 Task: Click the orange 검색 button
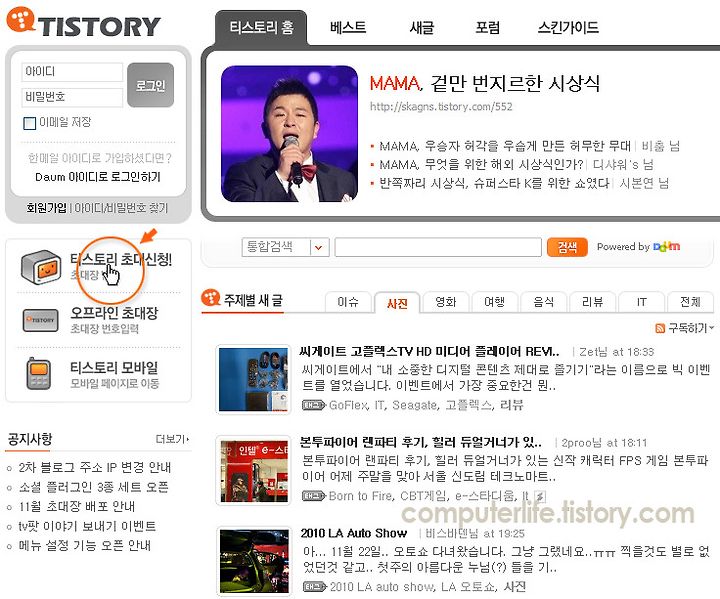point(567,247)
